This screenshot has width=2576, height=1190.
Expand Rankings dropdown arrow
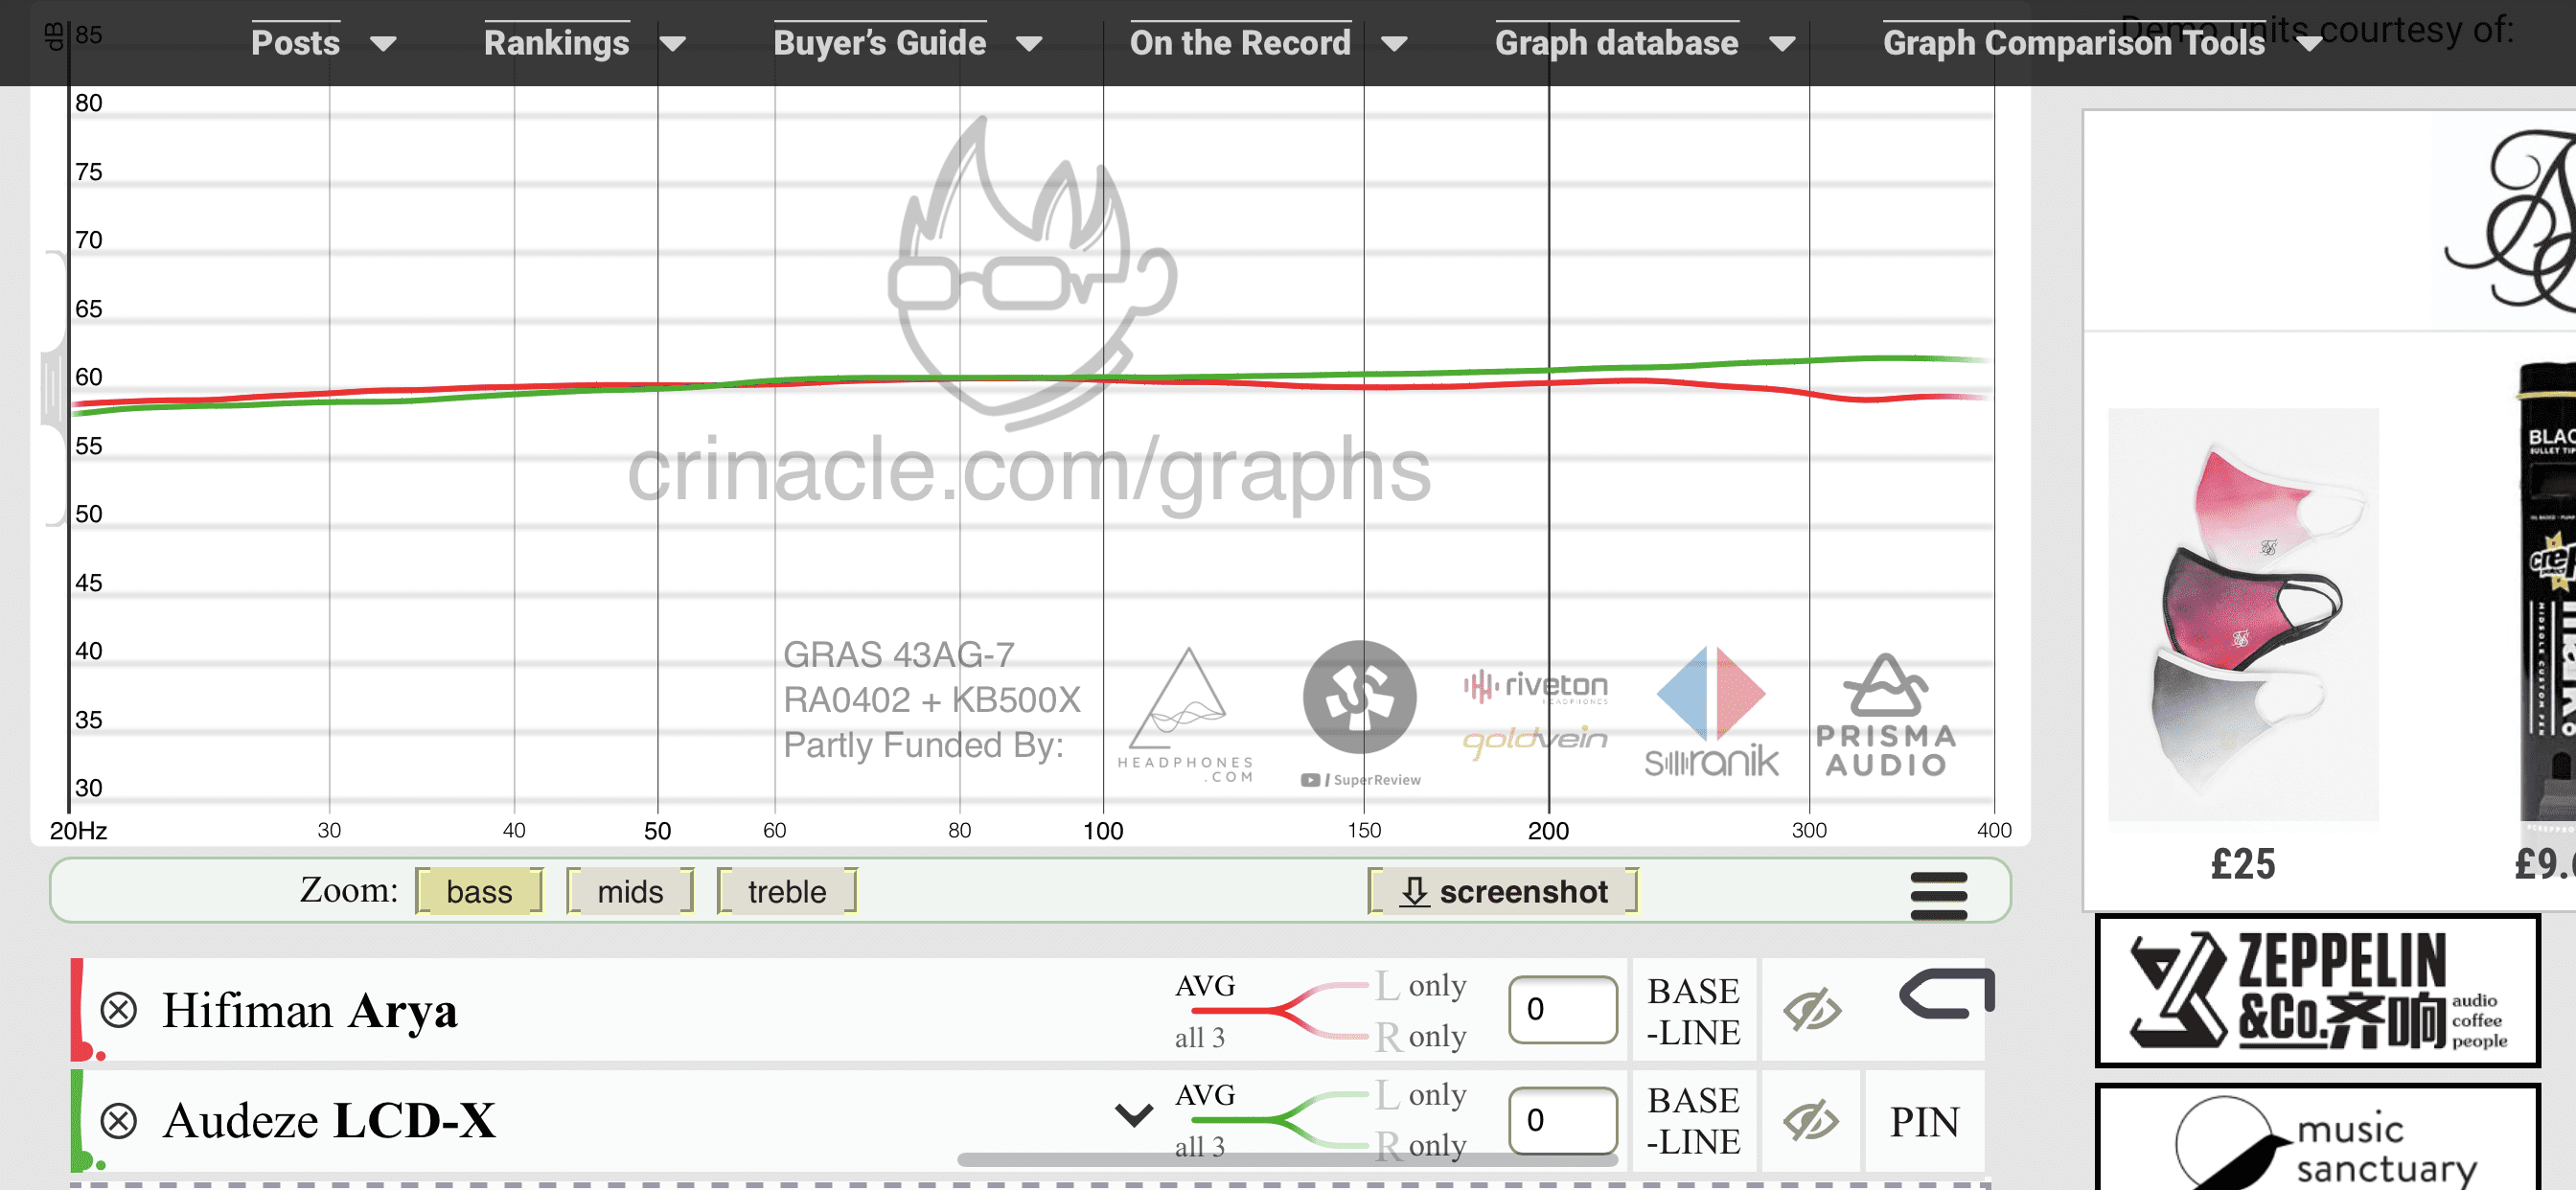(x=673, y=44)
